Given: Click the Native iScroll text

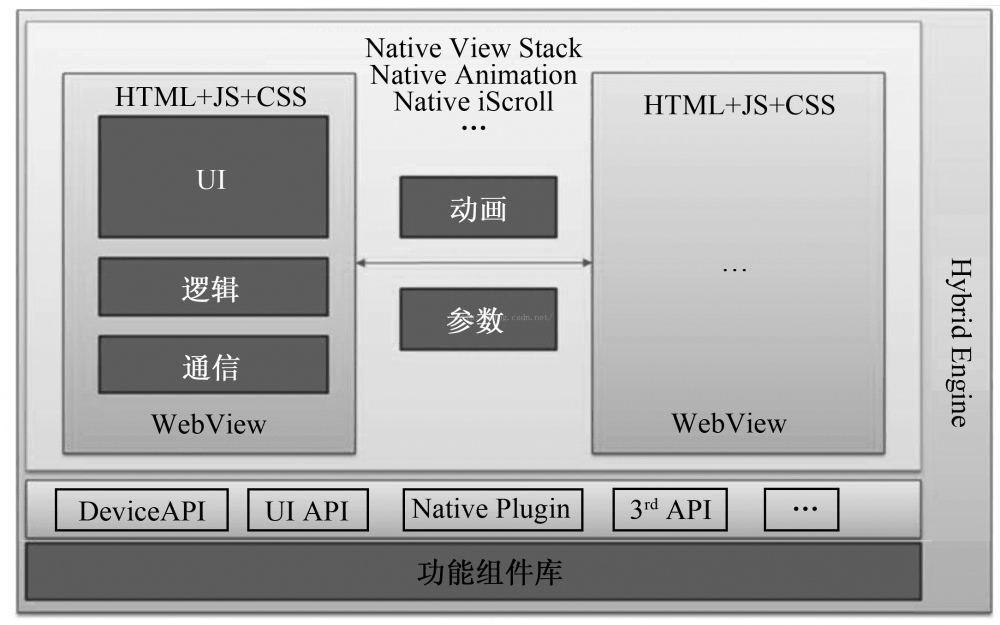Looking at the screenshot, I should 473,101.
